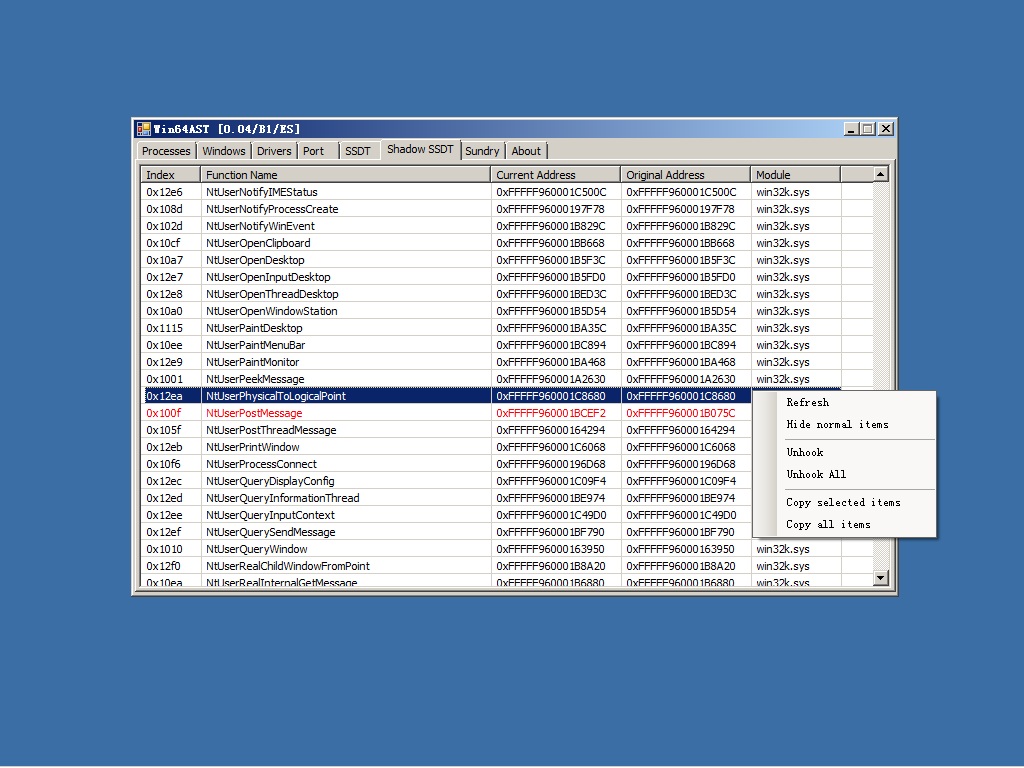Show the About tab

526,151
